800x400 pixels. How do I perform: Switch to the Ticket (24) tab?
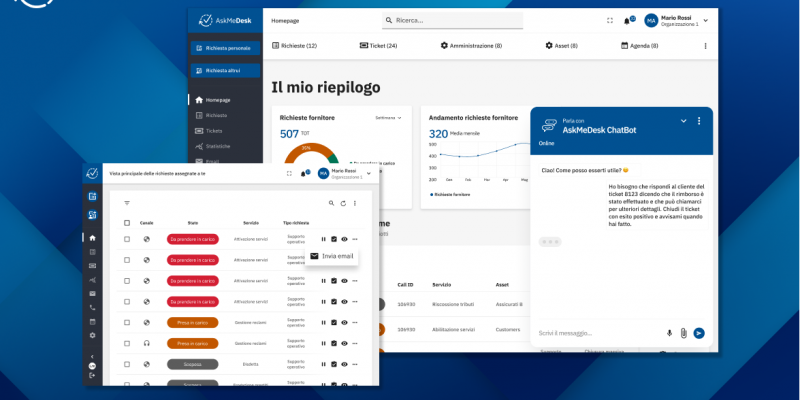click(x=378, y=46)
